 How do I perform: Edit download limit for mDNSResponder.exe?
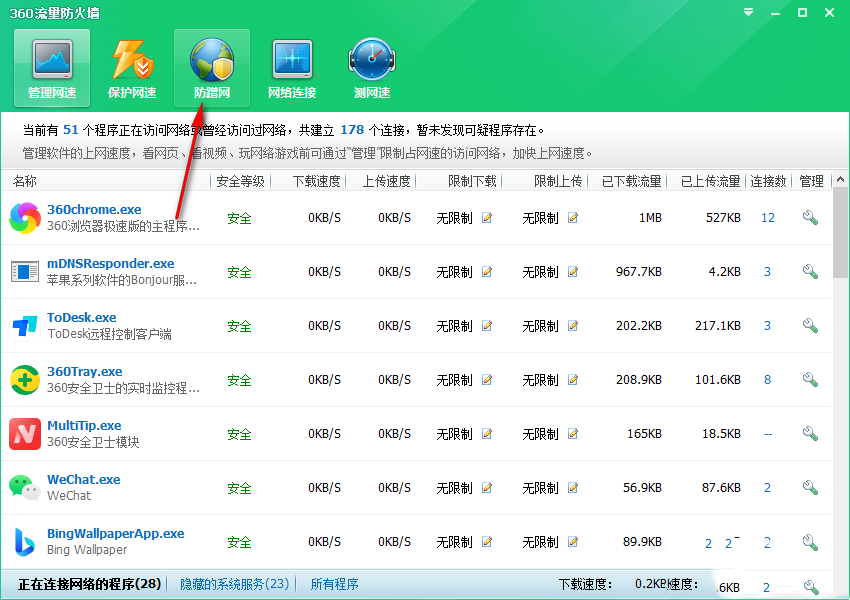coord(487,272)
